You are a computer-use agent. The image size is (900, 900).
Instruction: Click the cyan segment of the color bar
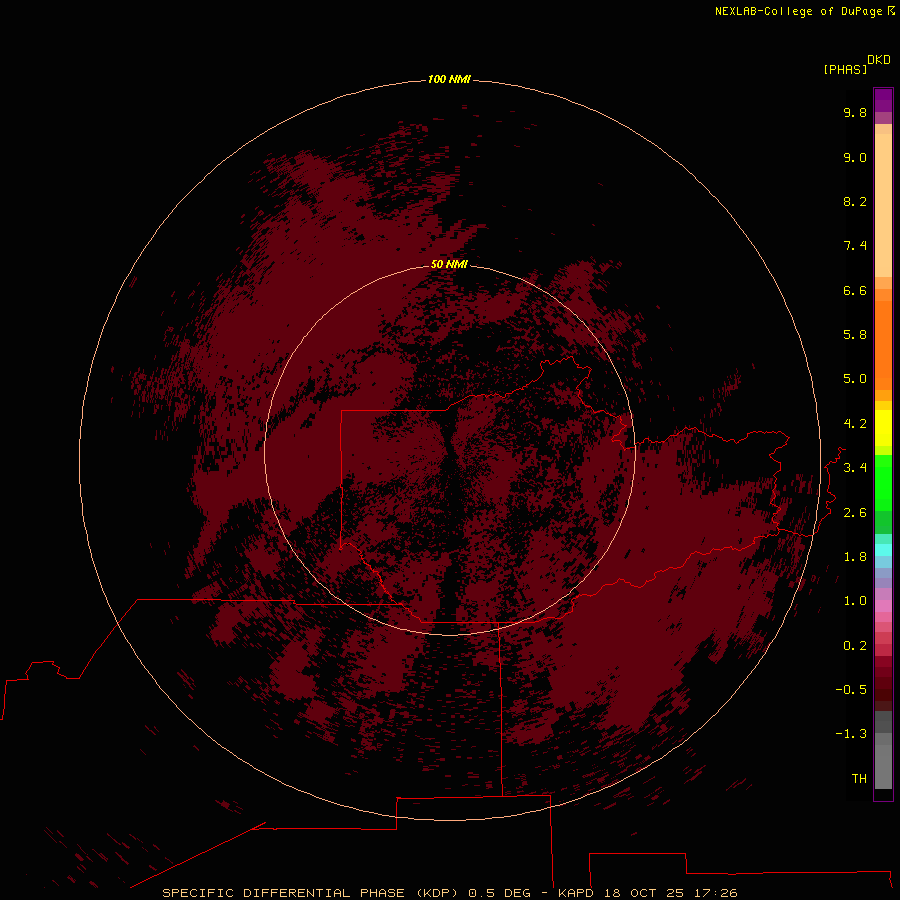883,549
